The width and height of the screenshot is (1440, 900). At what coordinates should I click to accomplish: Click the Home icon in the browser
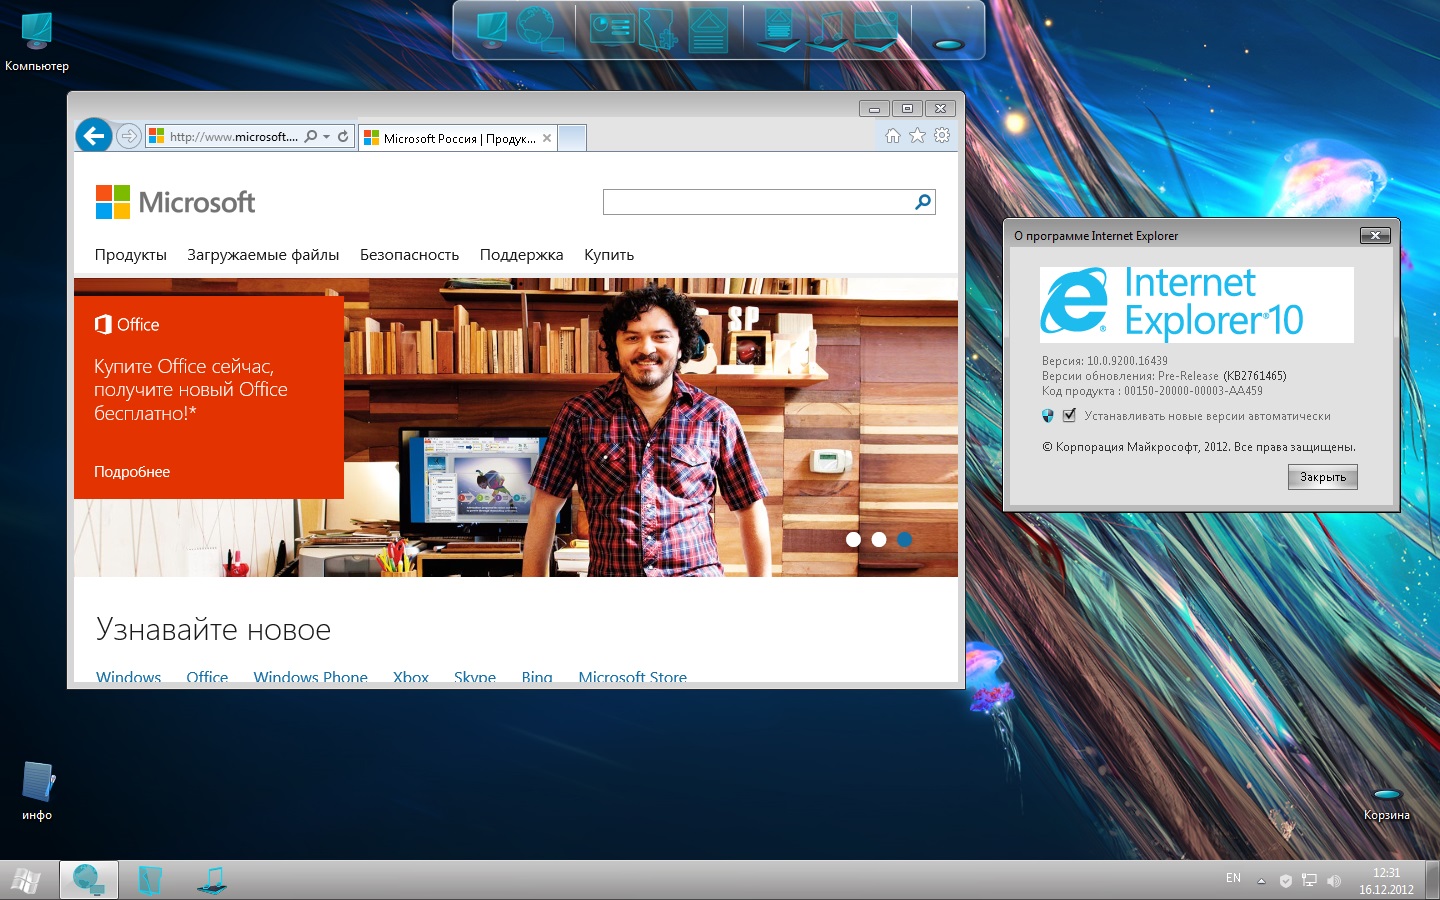coord(893,136)
